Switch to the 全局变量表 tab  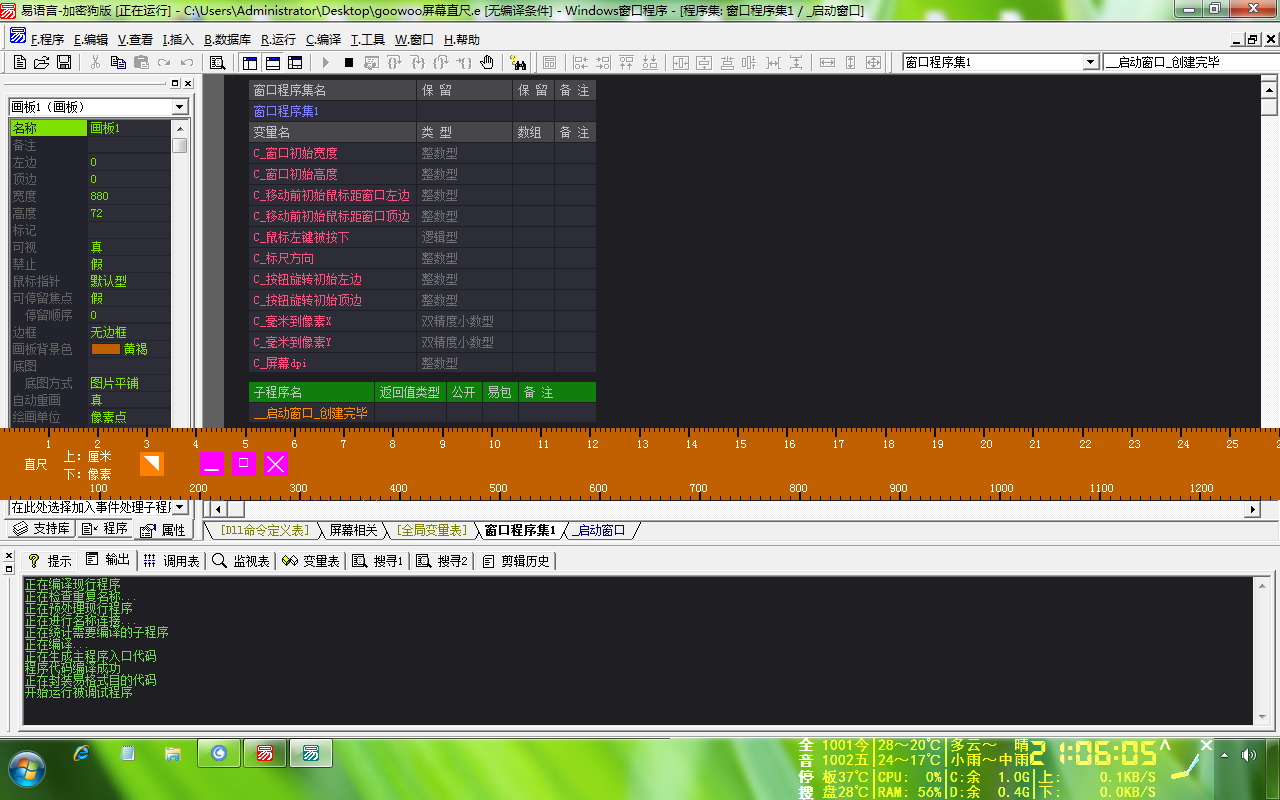click(431, 530)
